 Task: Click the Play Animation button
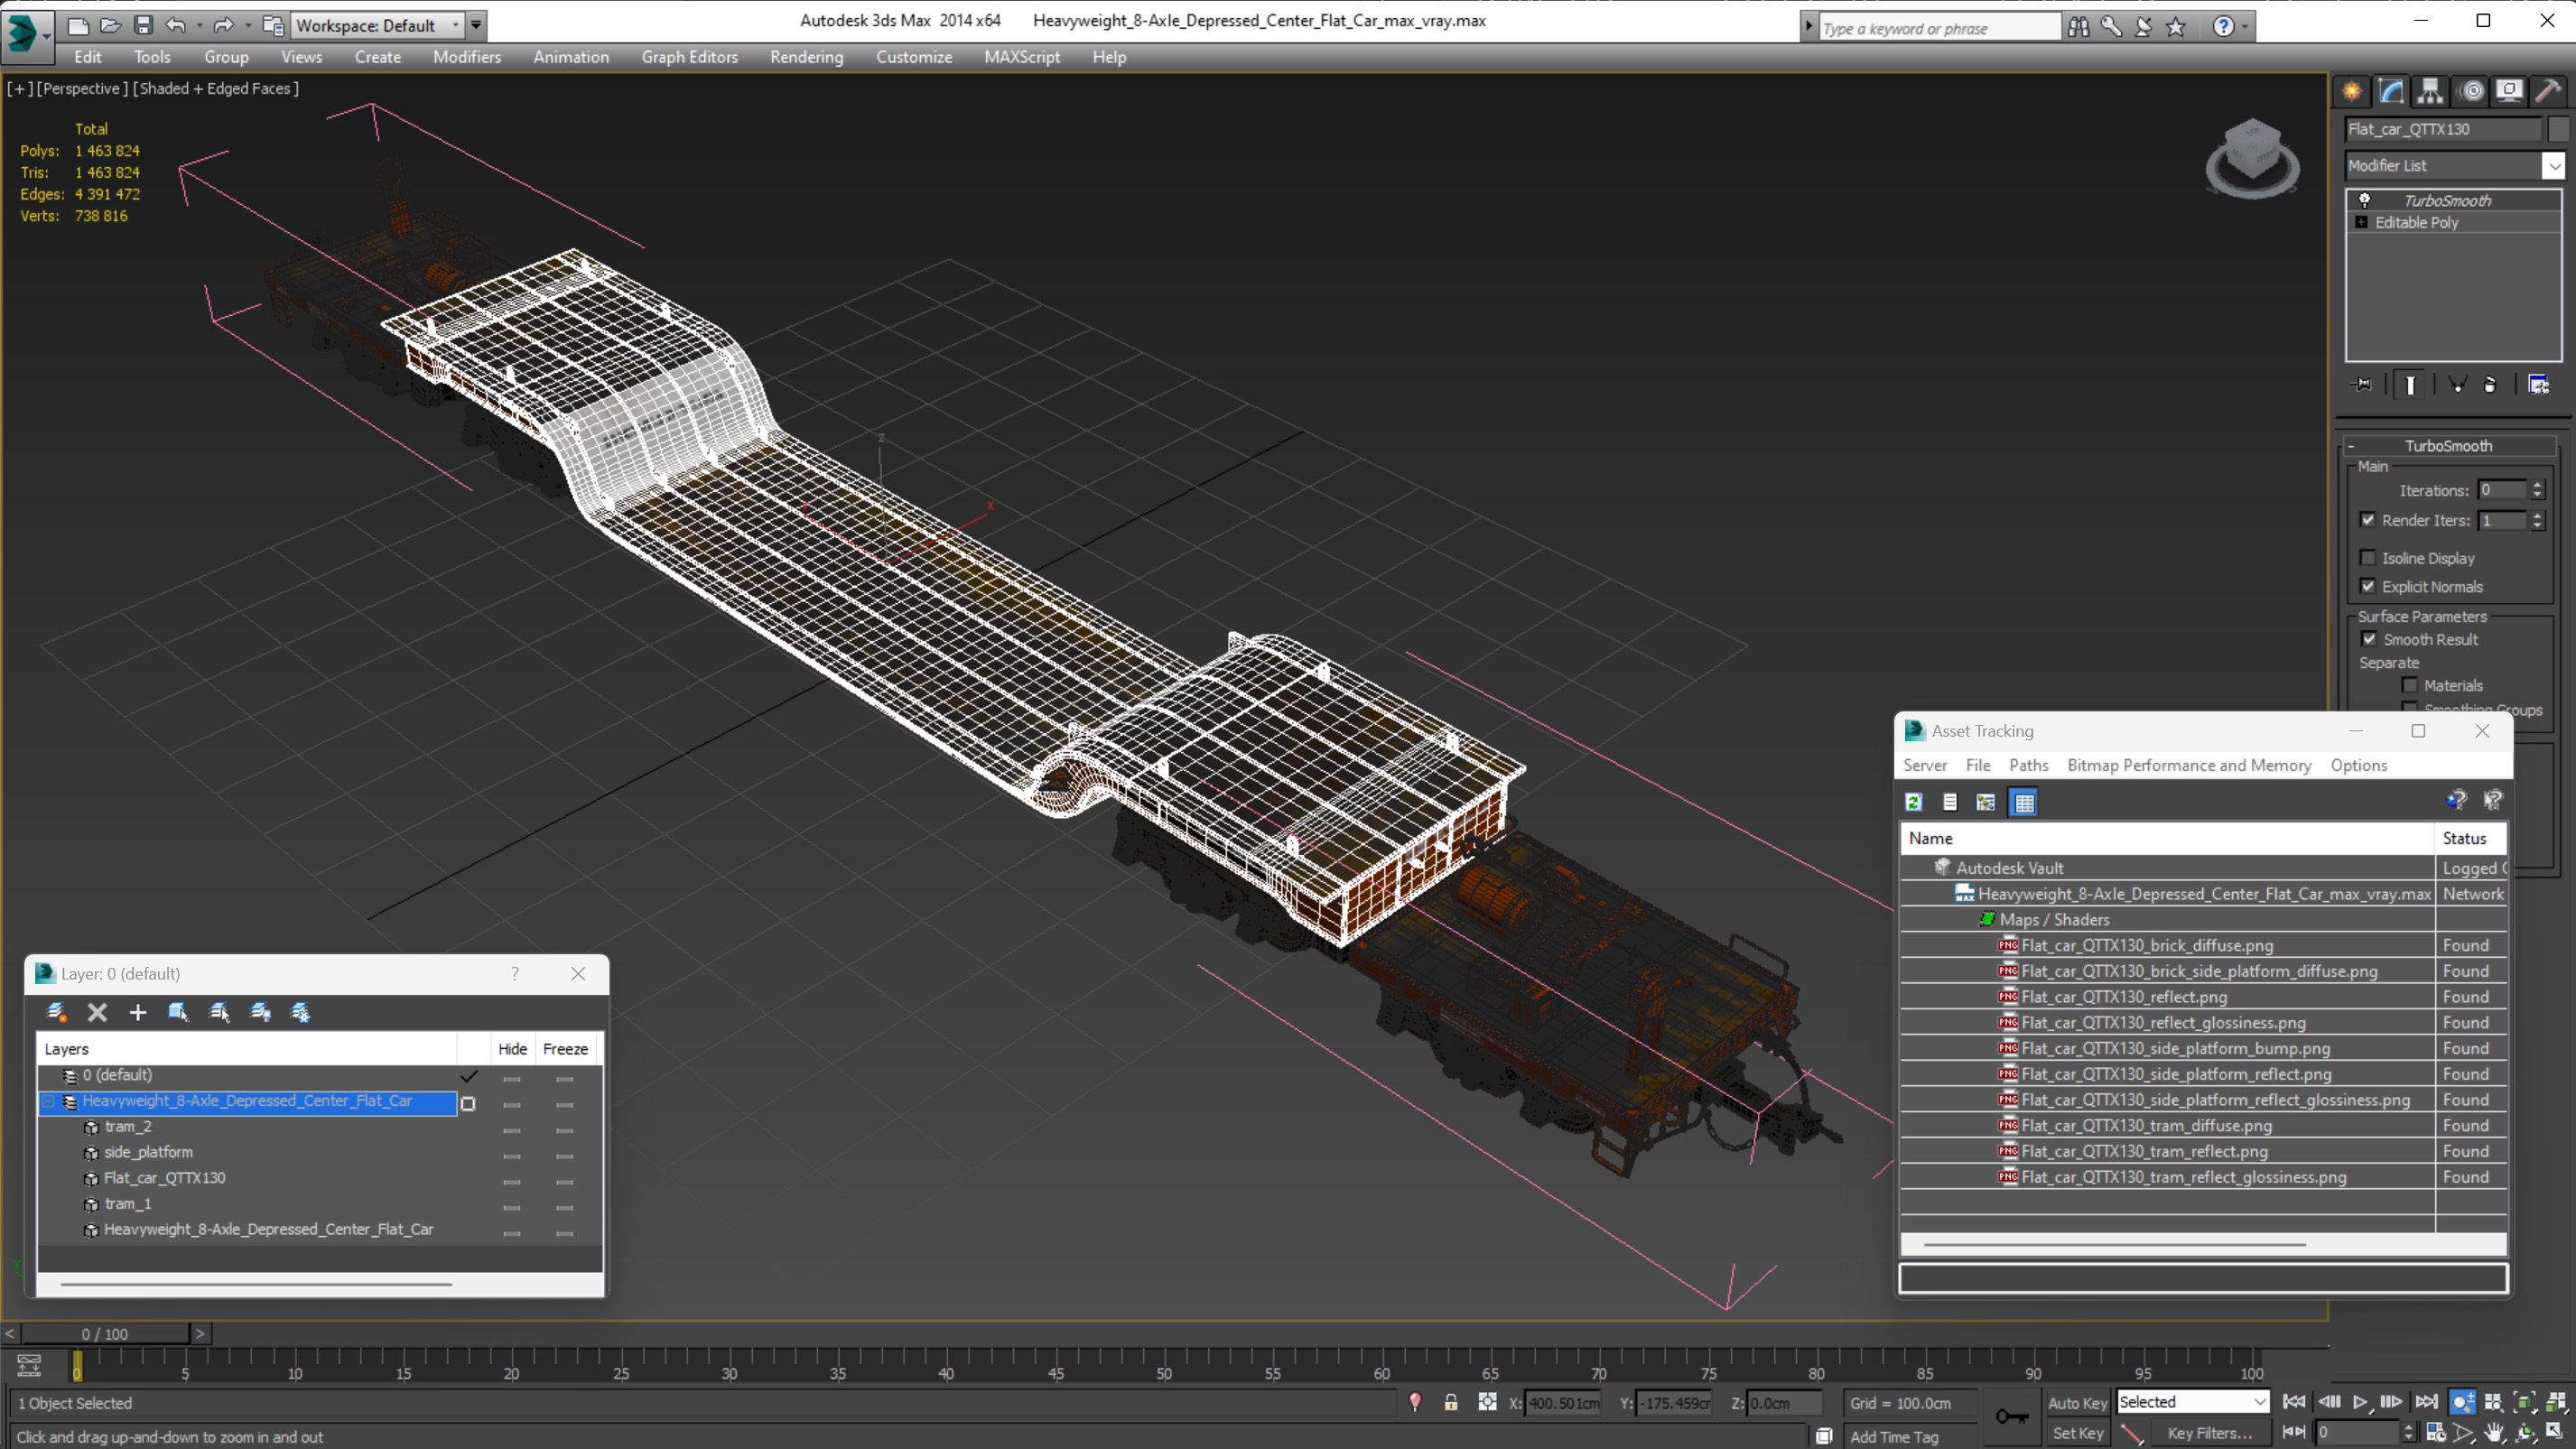point(2360,1402)
